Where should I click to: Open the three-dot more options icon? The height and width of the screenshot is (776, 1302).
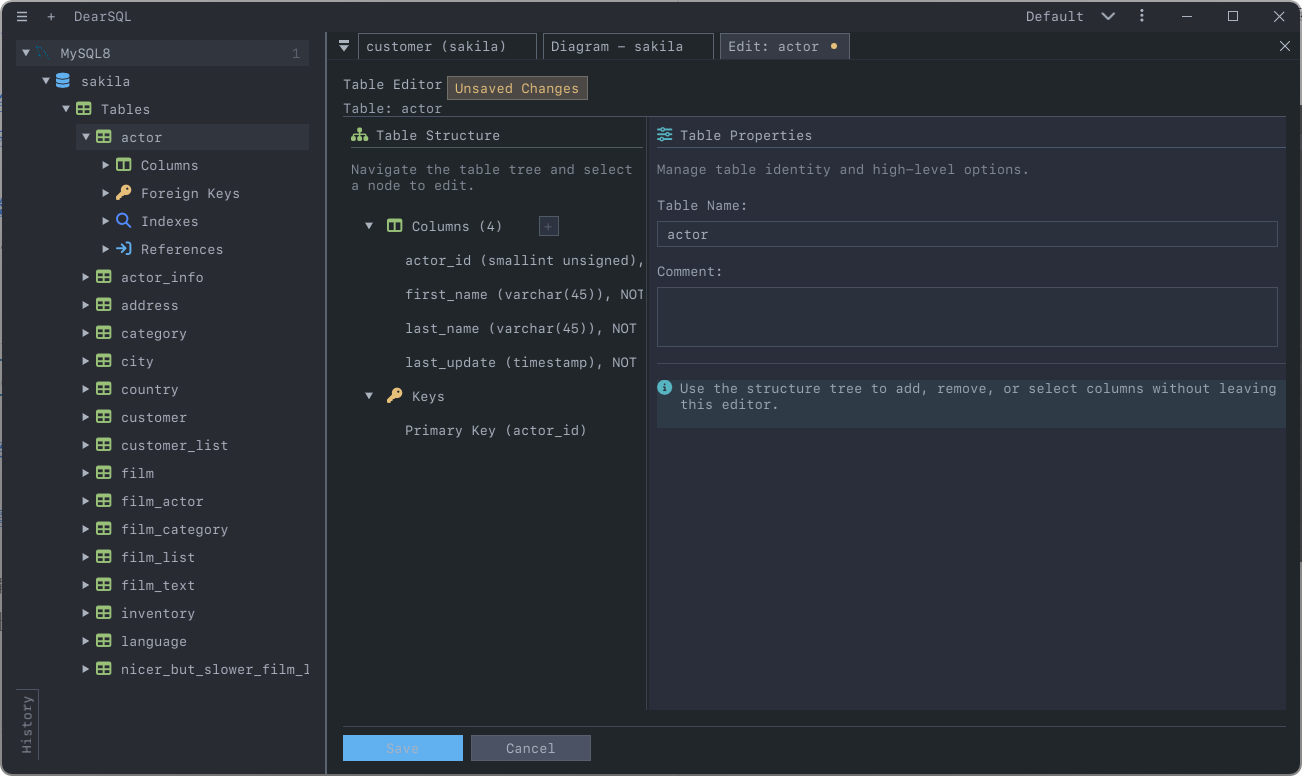[x=1142, y=16]
